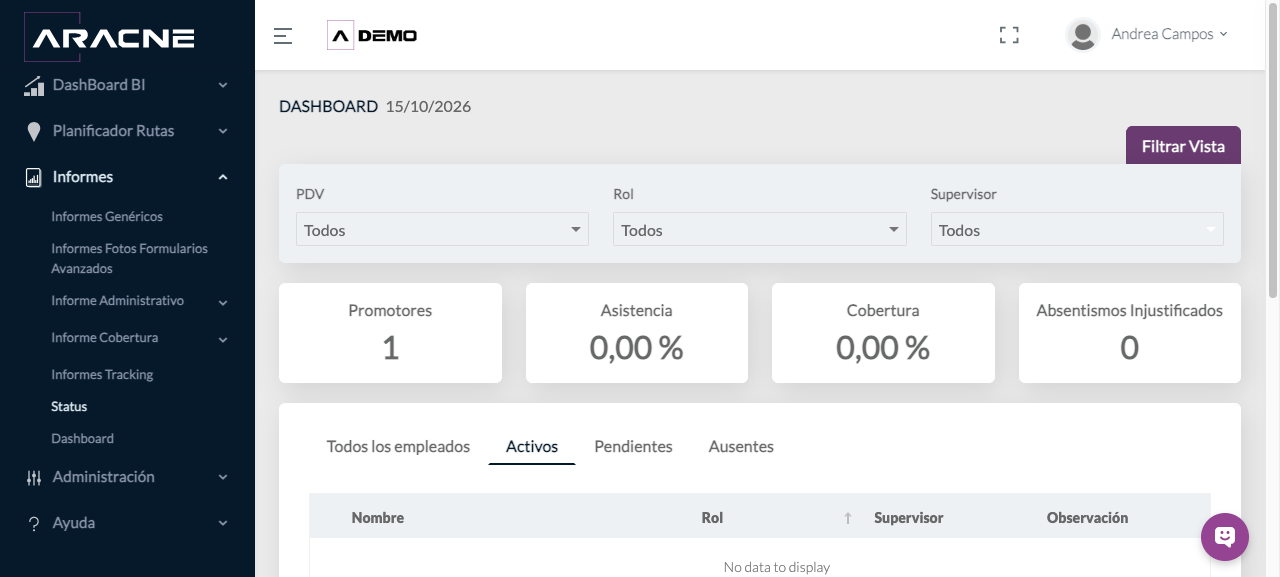Open the Supervisor dropdown
Screen dimensions: 1280x577
(1077, 229)
